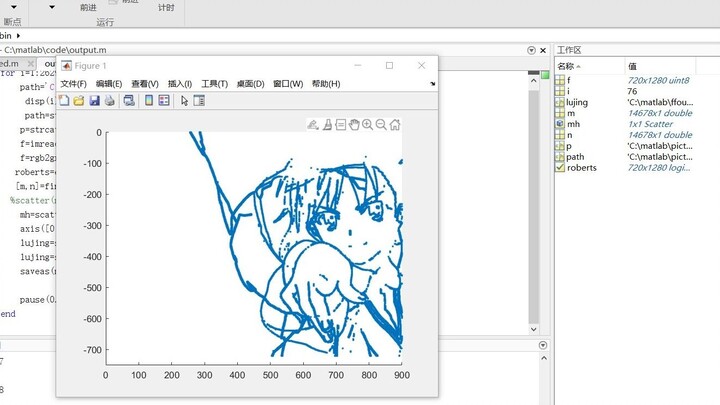Screen dimensions: 720x405
Task: Expand the bin folder path arrow
Action: tap(18, 36)
